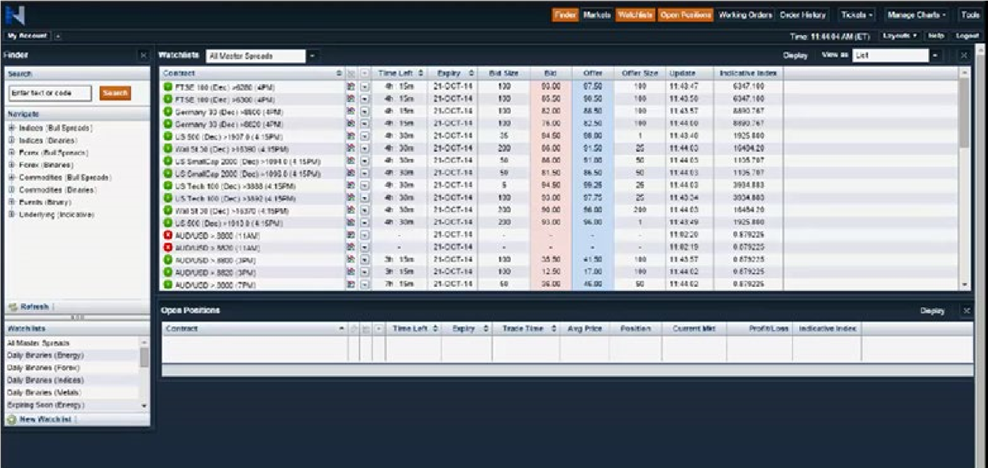Click Display in Watchlists panel header

pos(795,55)
